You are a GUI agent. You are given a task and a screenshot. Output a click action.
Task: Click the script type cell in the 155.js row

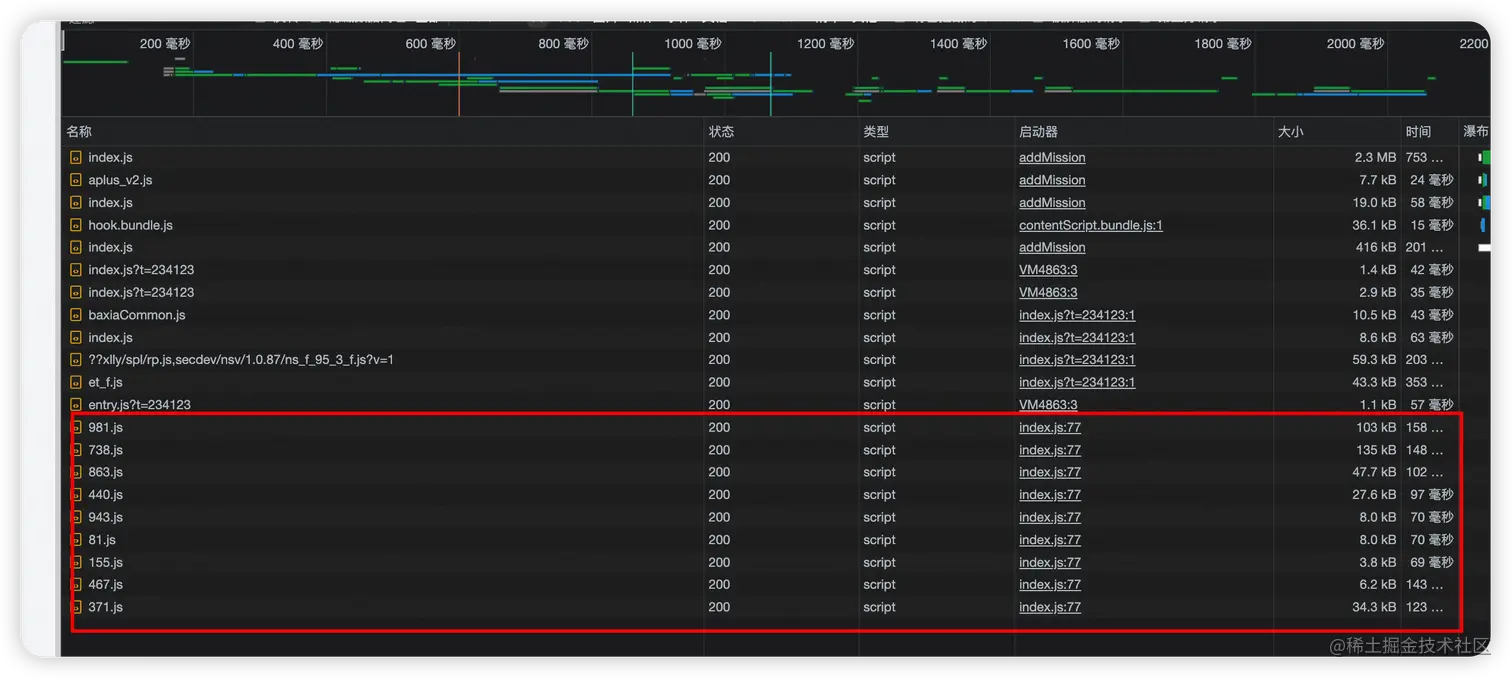coord(879,562)
